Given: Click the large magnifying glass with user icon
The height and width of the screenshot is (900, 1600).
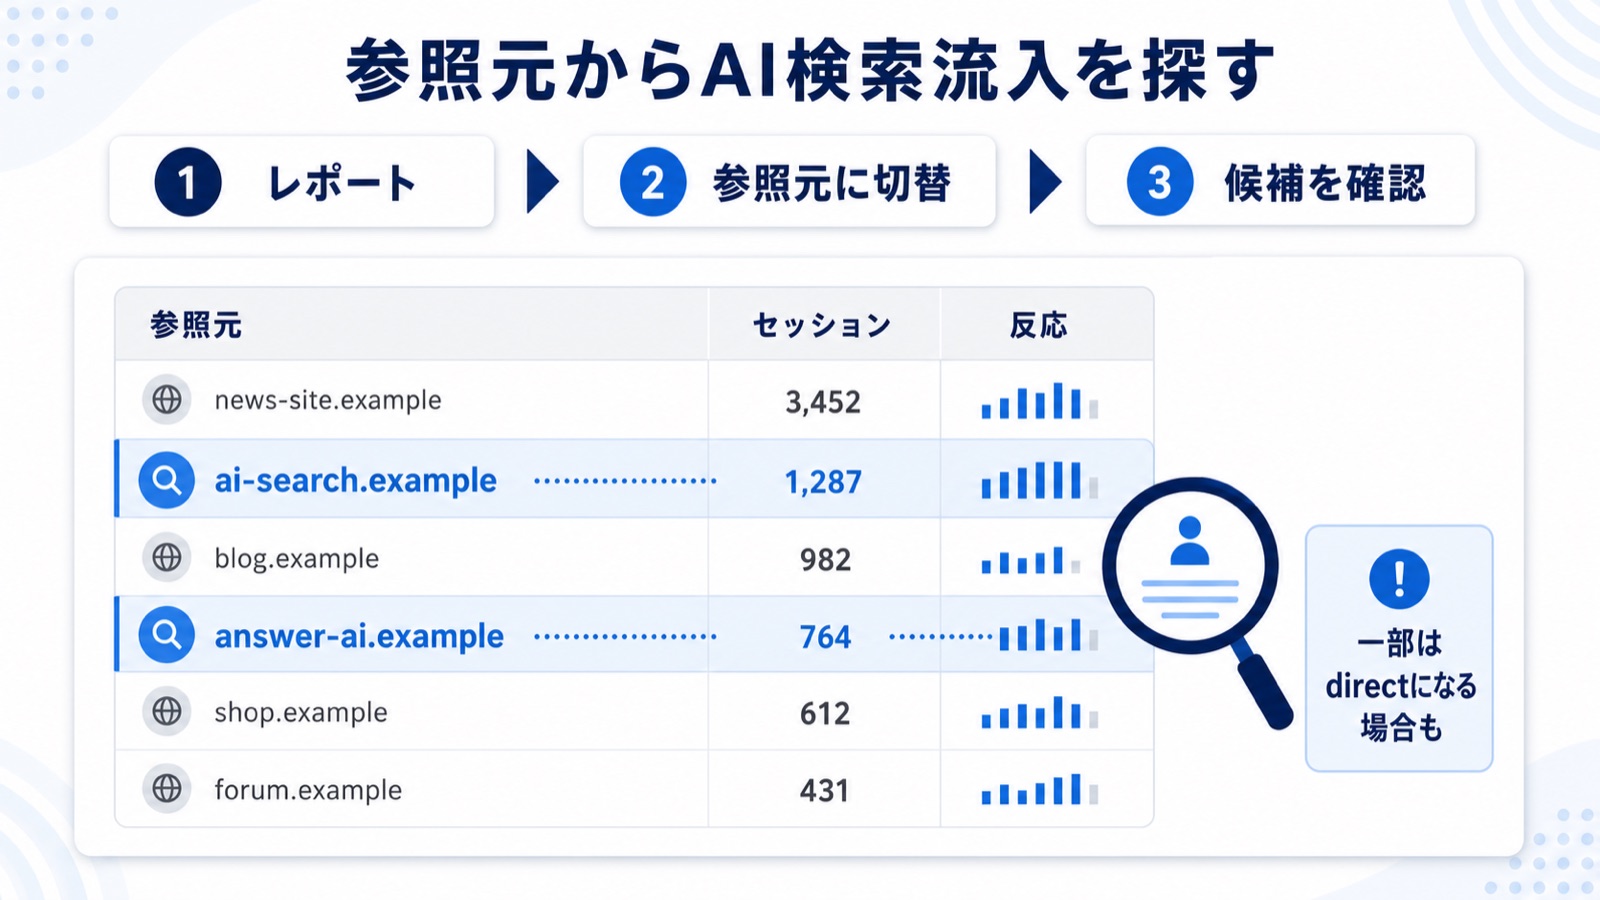Looking at the screenshot, I should tap(1198, 602).
